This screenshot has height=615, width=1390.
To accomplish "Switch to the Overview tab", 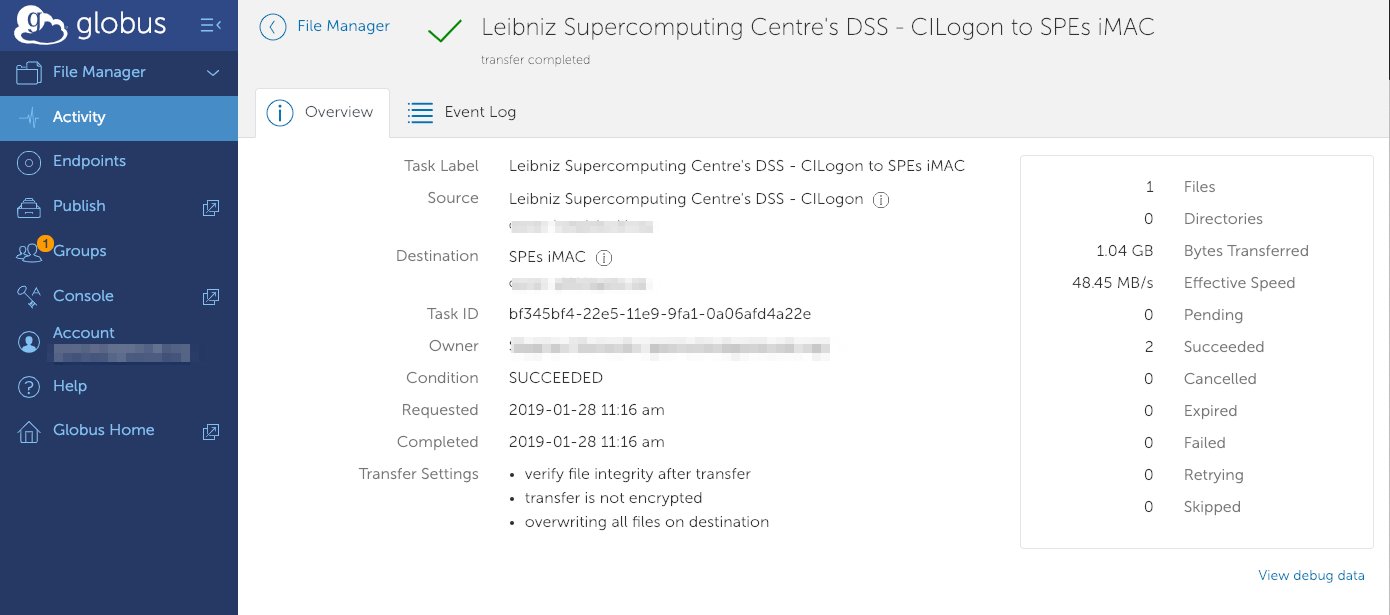I will [321, 113].
